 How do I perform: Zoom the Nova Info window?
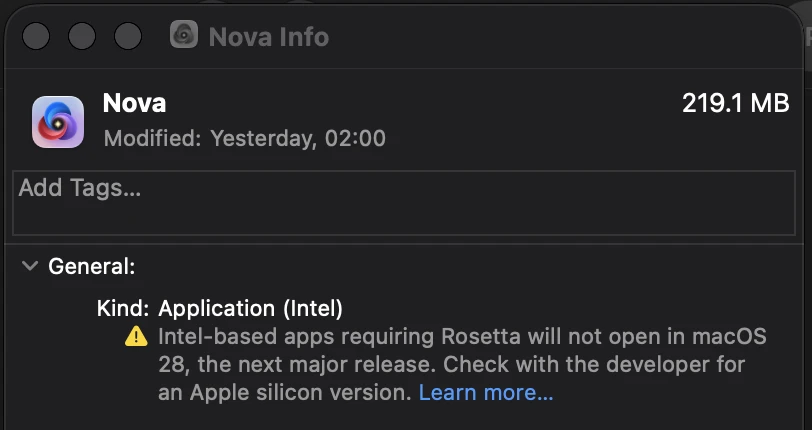click(x=128, y=36)
